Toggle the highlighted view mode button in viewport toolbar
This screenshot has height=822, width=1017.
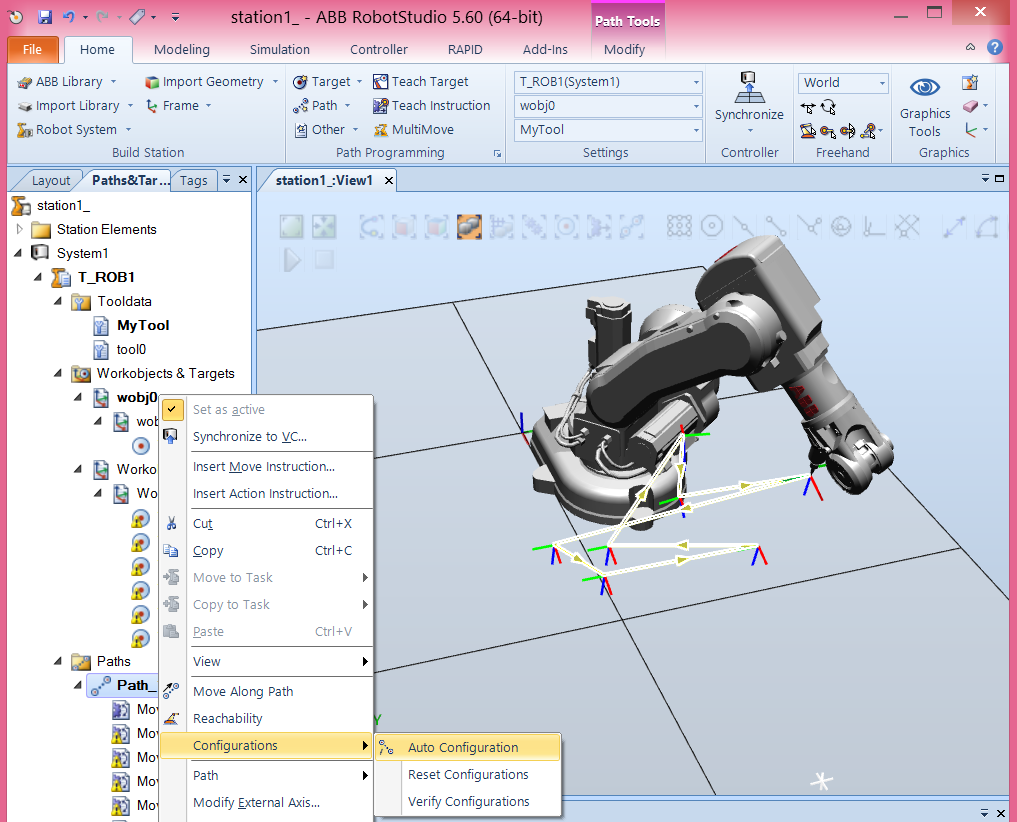tap(468, 226)
